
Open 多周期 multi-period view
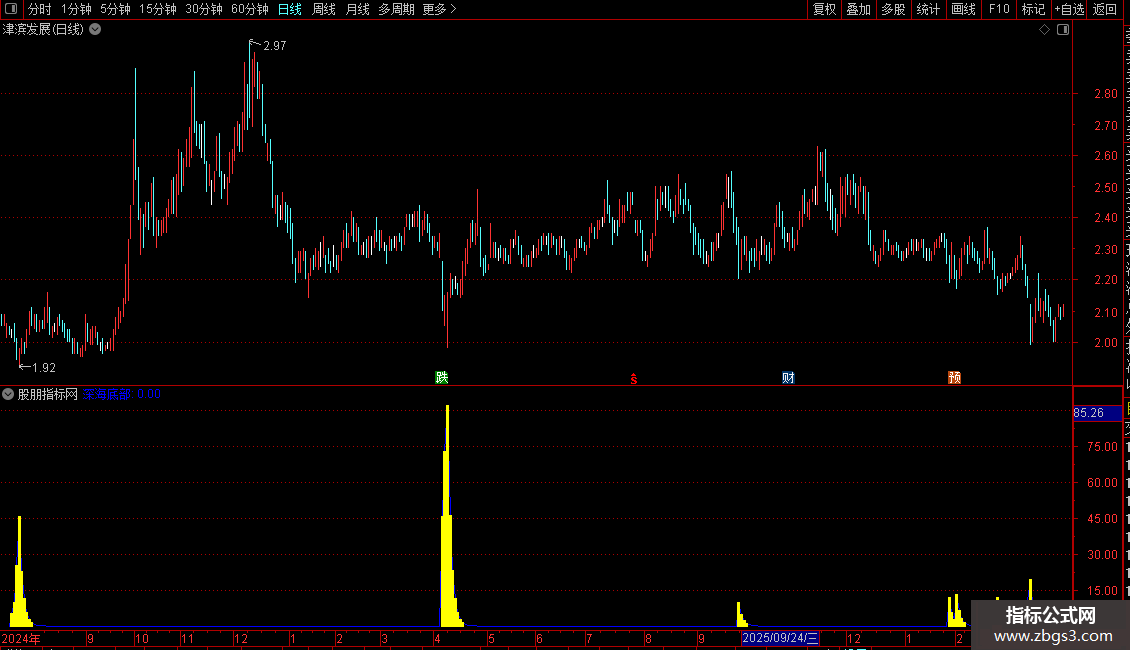point(396,9)
